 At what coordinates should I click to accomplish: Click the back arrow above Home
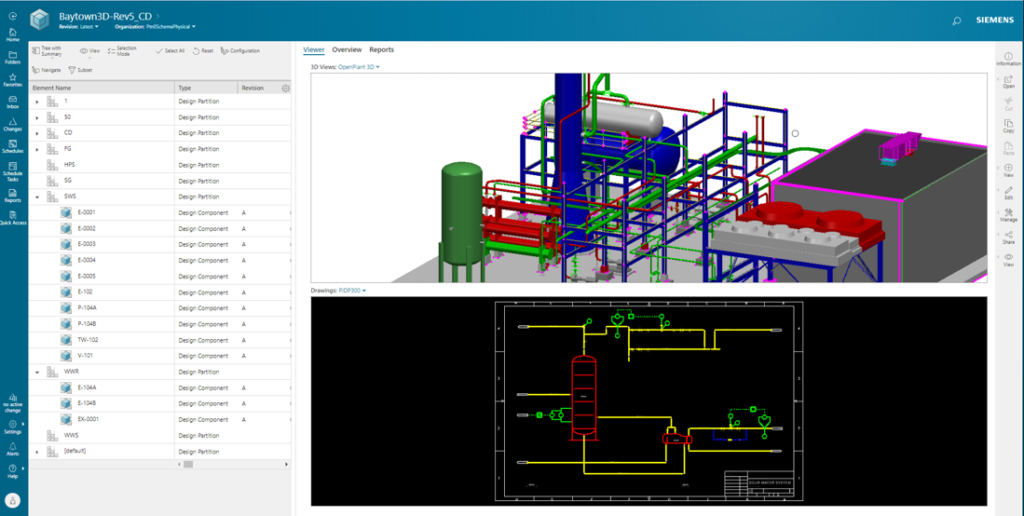(13, 16)
